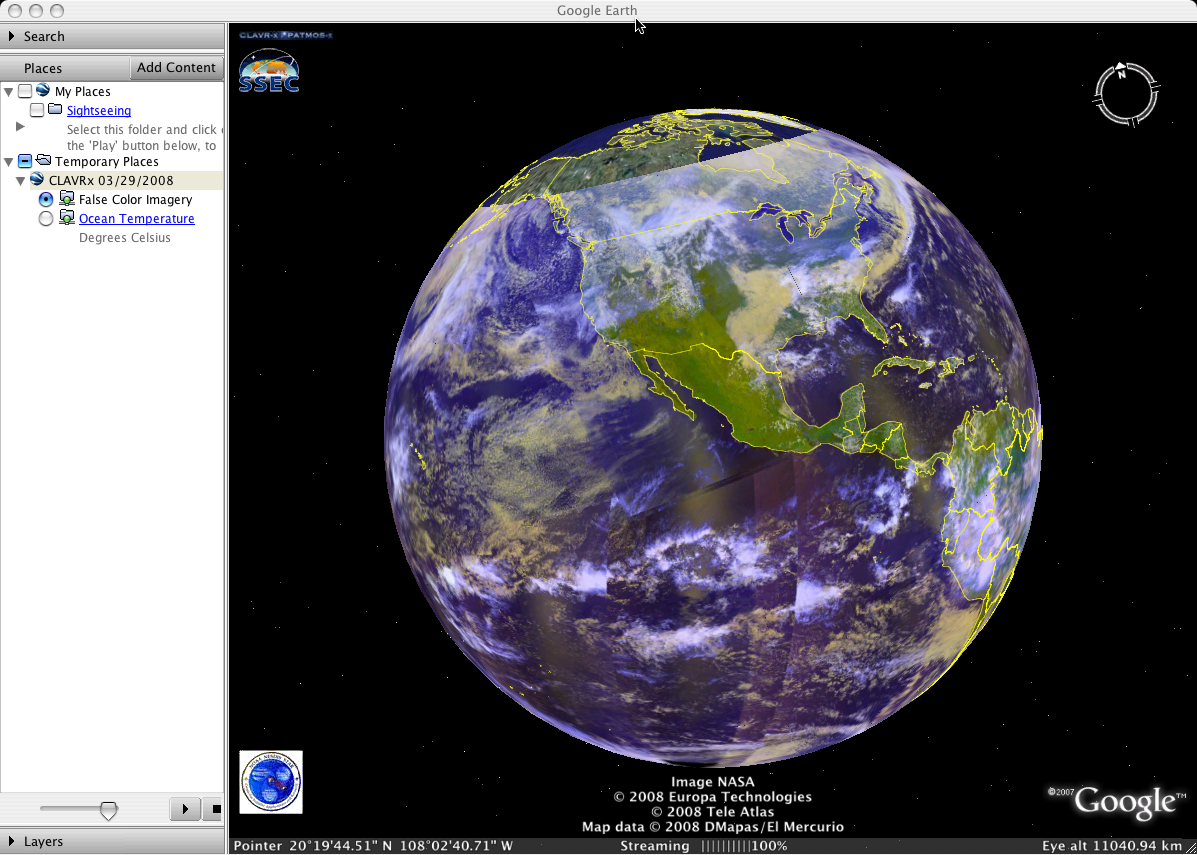Image resolution: width=1197 pixels, height=855 pixels.
Task: Click the compass north indicator ring
Action: pos(1127,95)
